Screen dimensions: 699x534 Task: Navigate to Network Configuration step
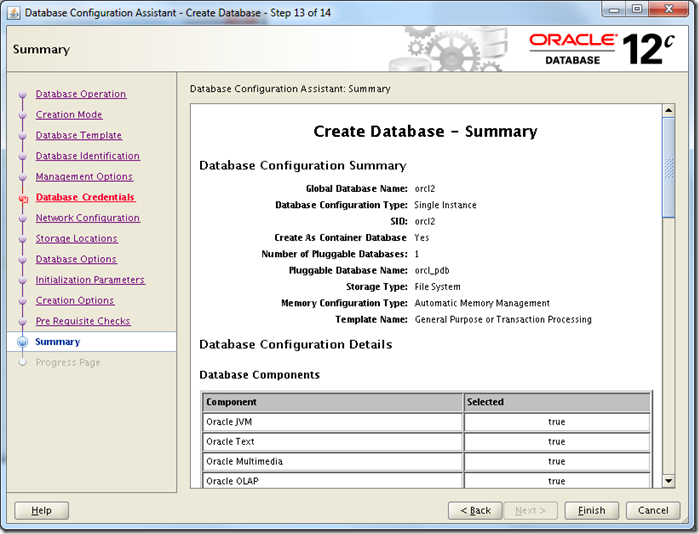click(x=88, y=218)
